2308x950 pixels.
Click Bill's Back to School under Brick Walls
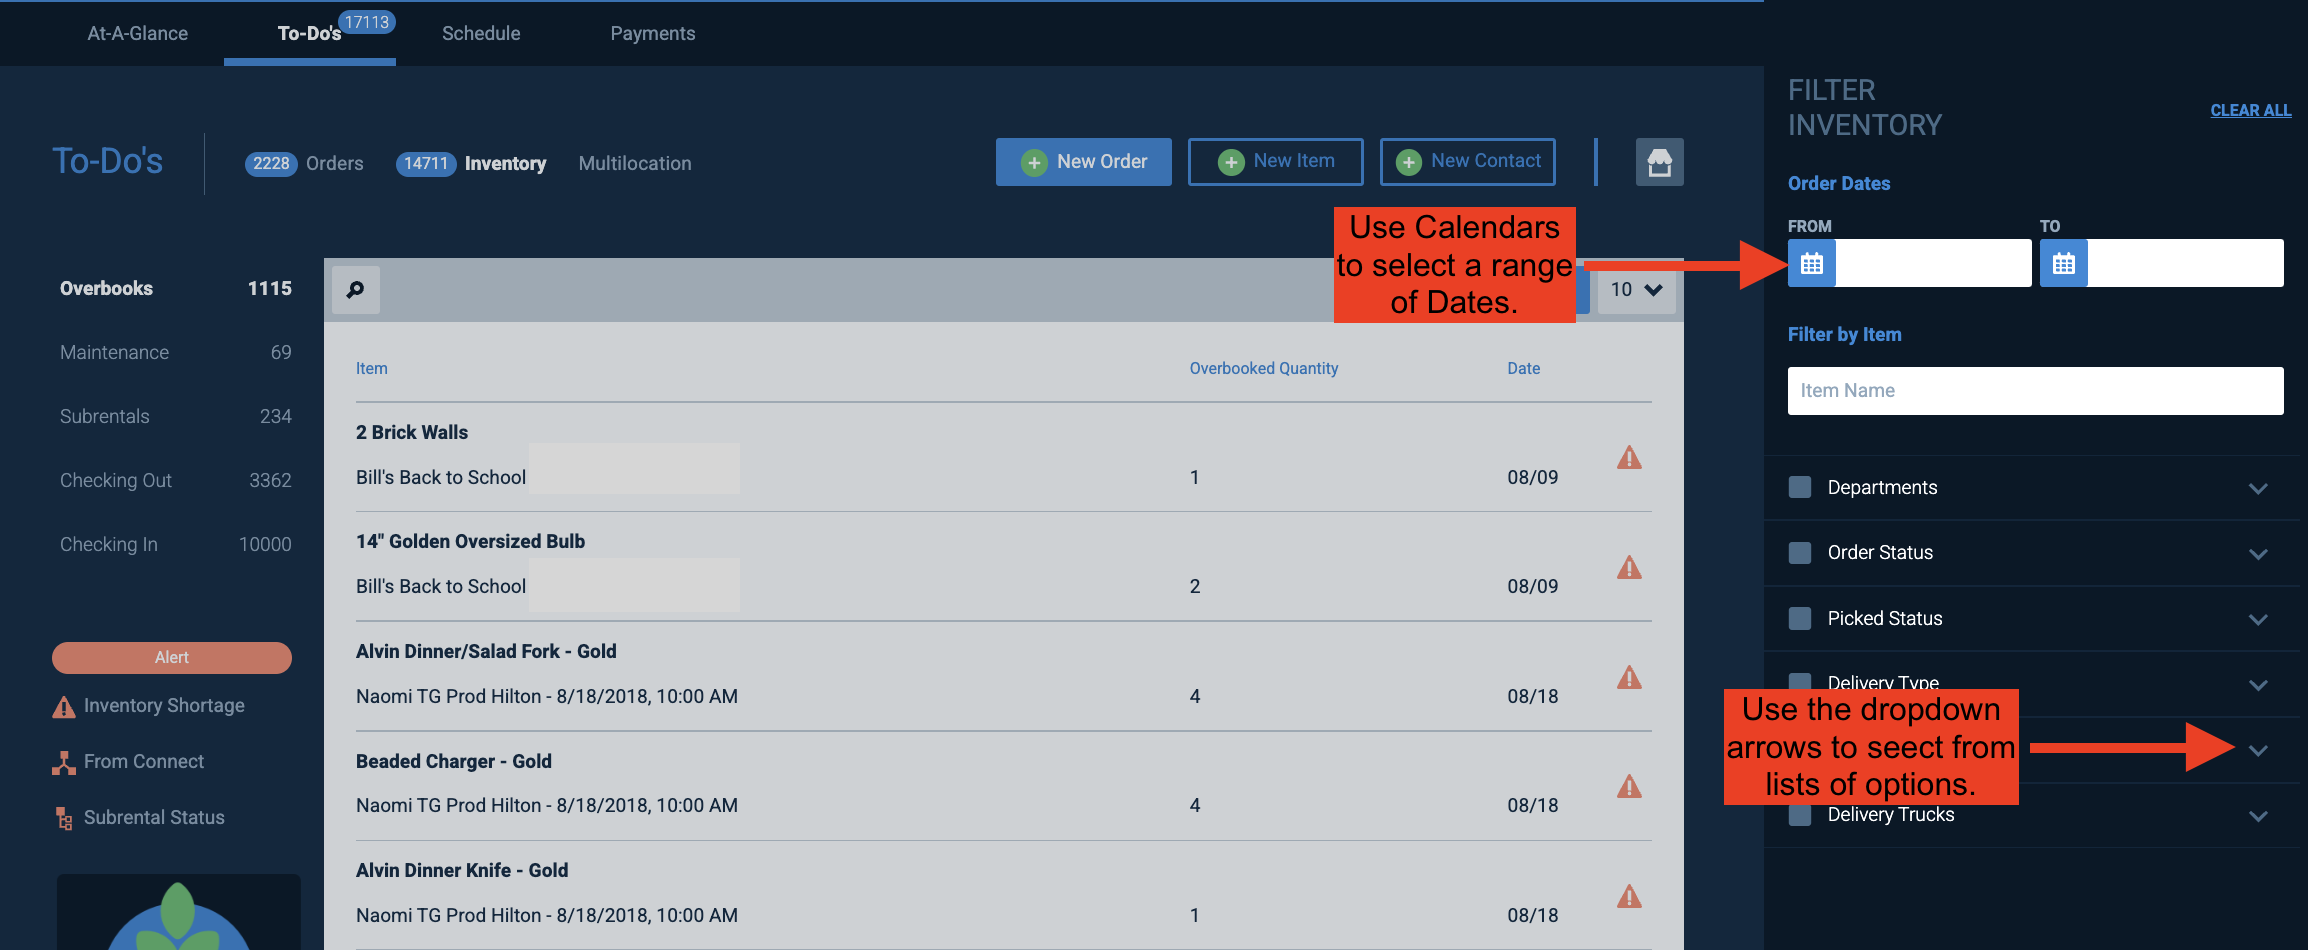coord(441,478)
